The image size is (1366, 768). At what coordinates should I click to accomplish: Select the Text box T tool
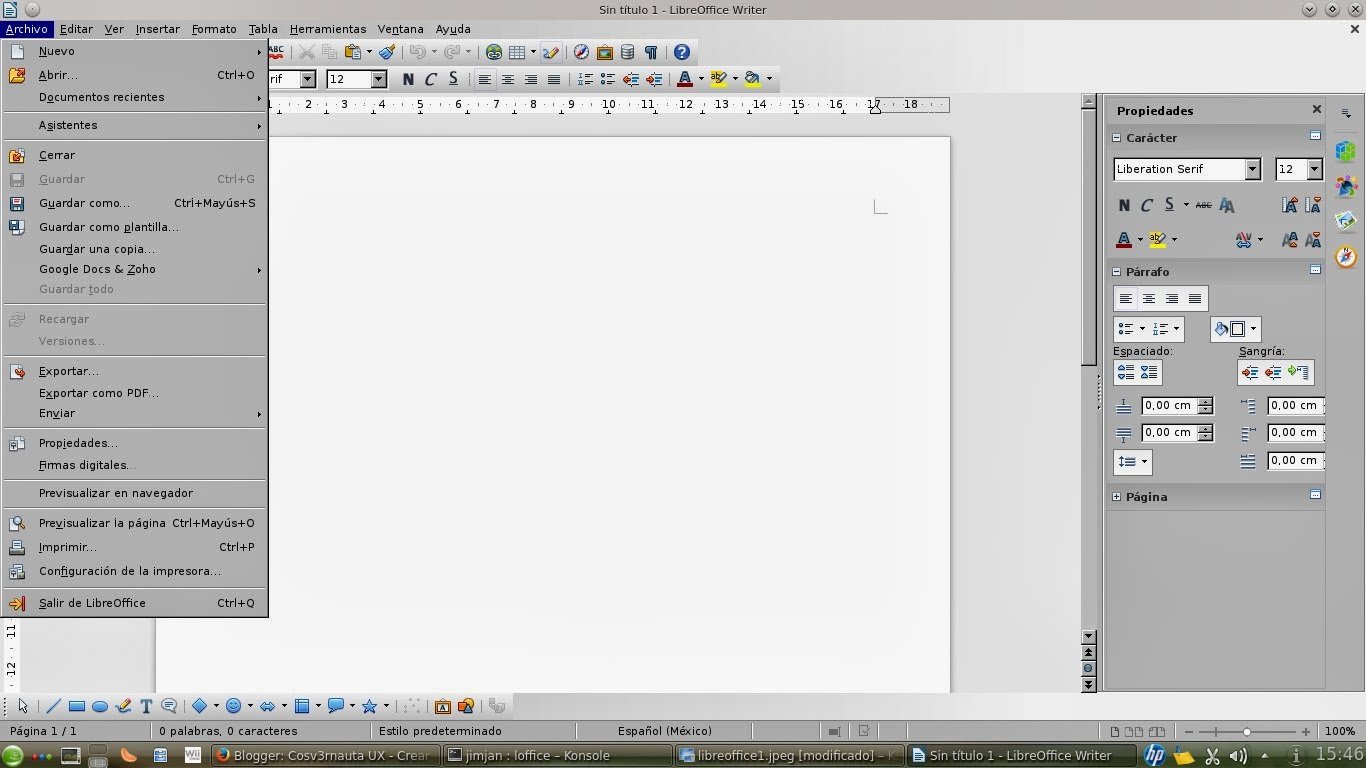pyautogui.click(x=146, y=706)
